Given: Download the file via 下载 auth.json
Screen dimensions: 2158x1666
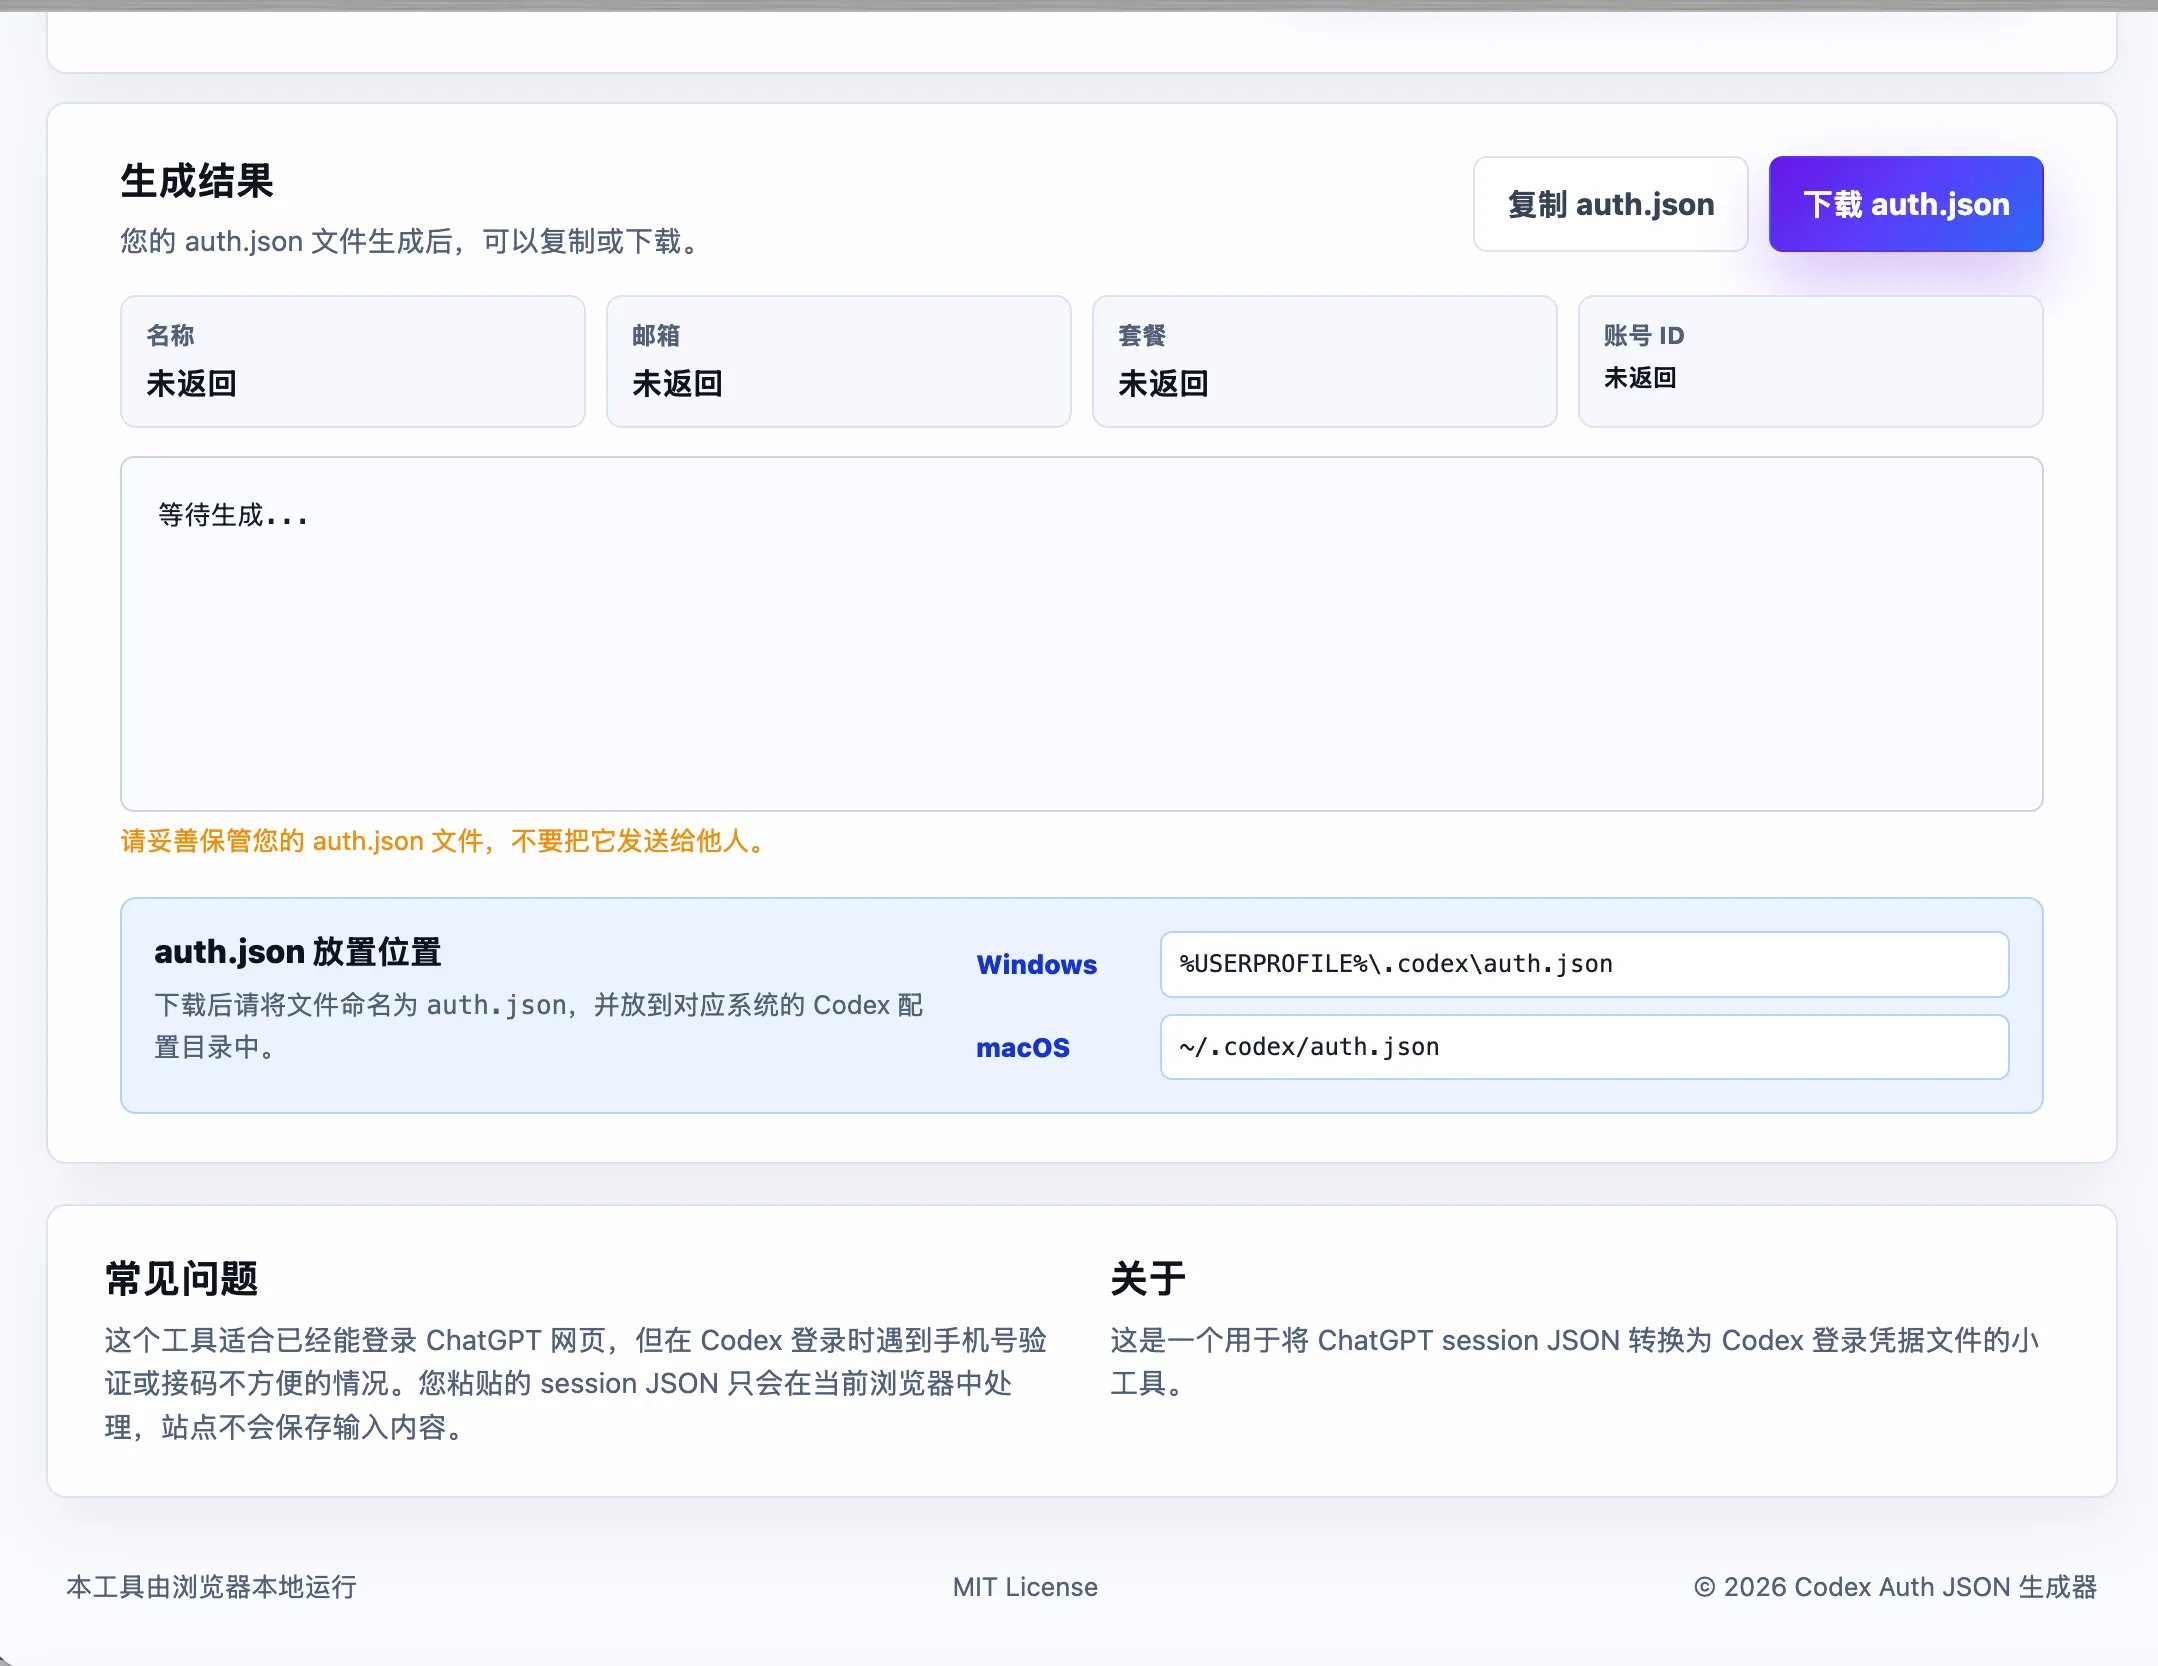Looking at the screenshot, I should [1905, 204].
